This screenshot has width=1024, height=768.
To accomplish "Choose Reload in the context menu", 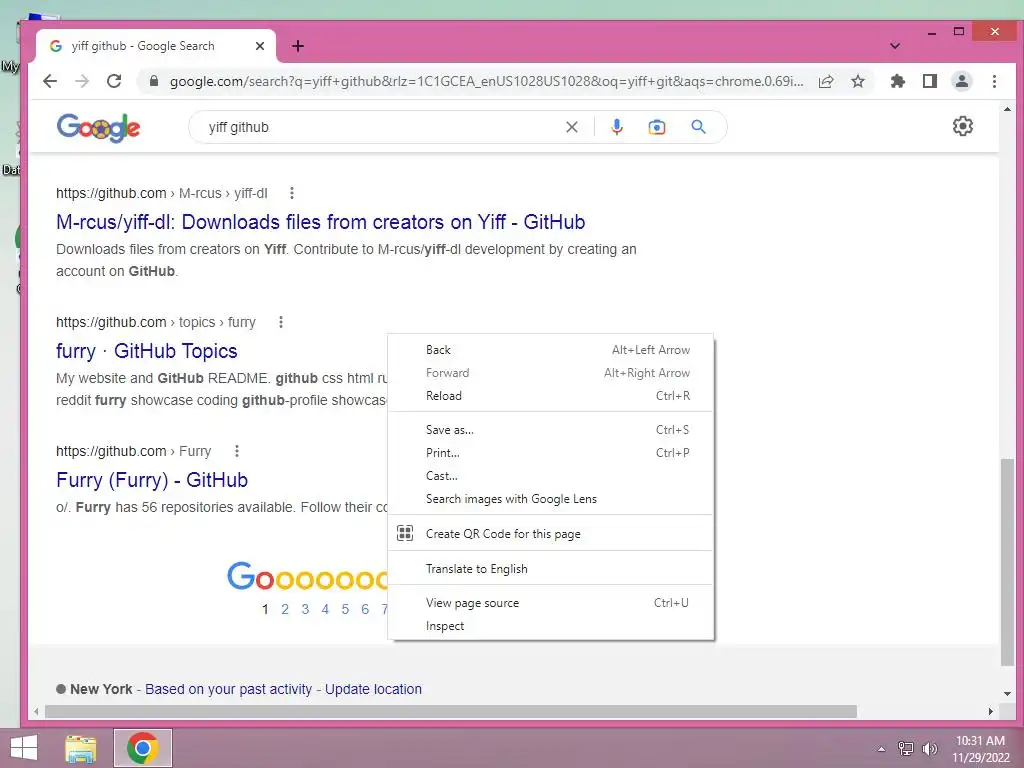I will click(x=551, y=396).
